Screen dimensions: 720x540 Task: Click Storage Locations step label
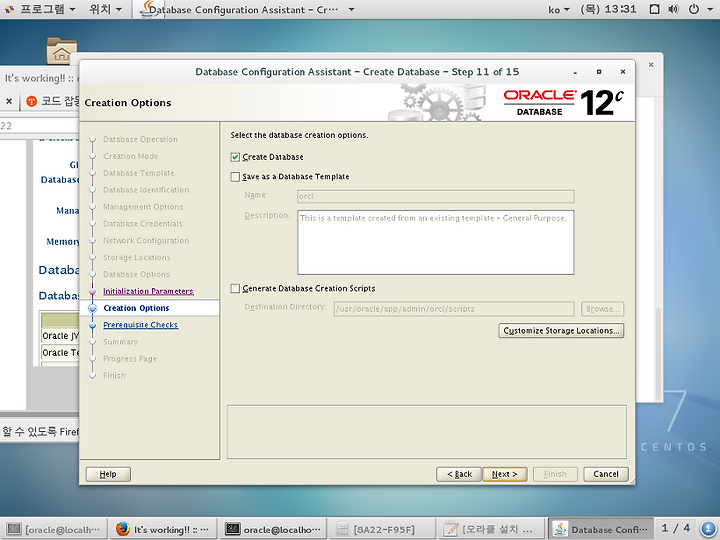(137, 258)
